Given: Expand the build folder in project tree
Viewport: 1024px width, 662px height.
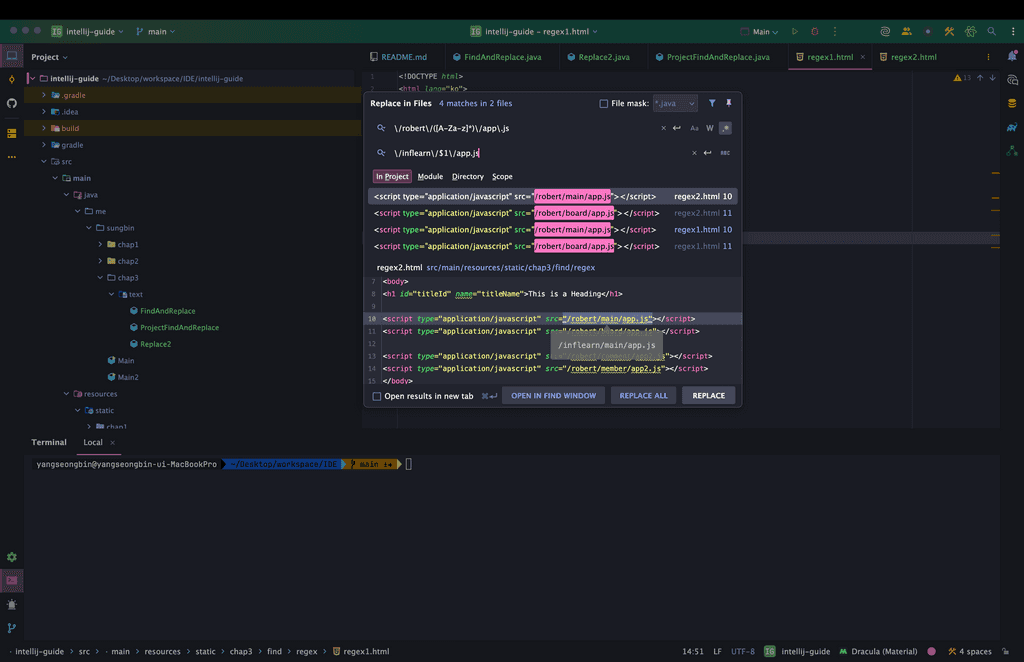Looking at the screenshot, I should (44, 128).
